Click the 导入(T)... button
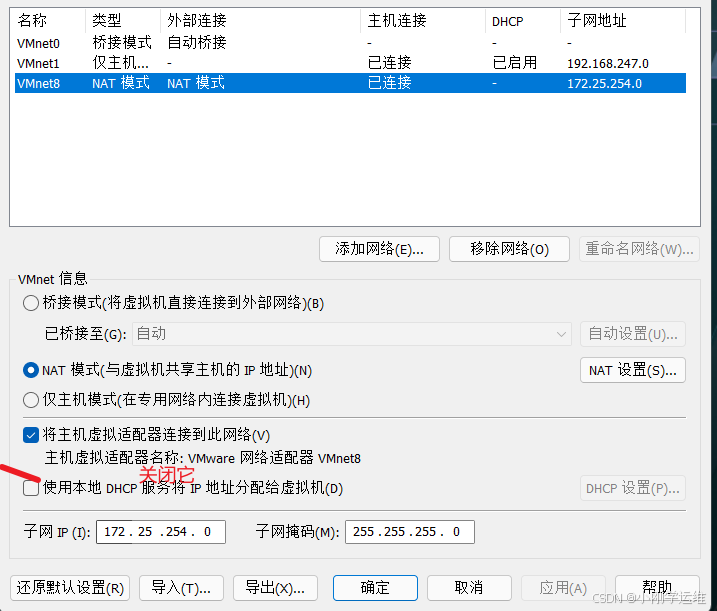This screenshot has width=717, height=611. coord(181,588)
